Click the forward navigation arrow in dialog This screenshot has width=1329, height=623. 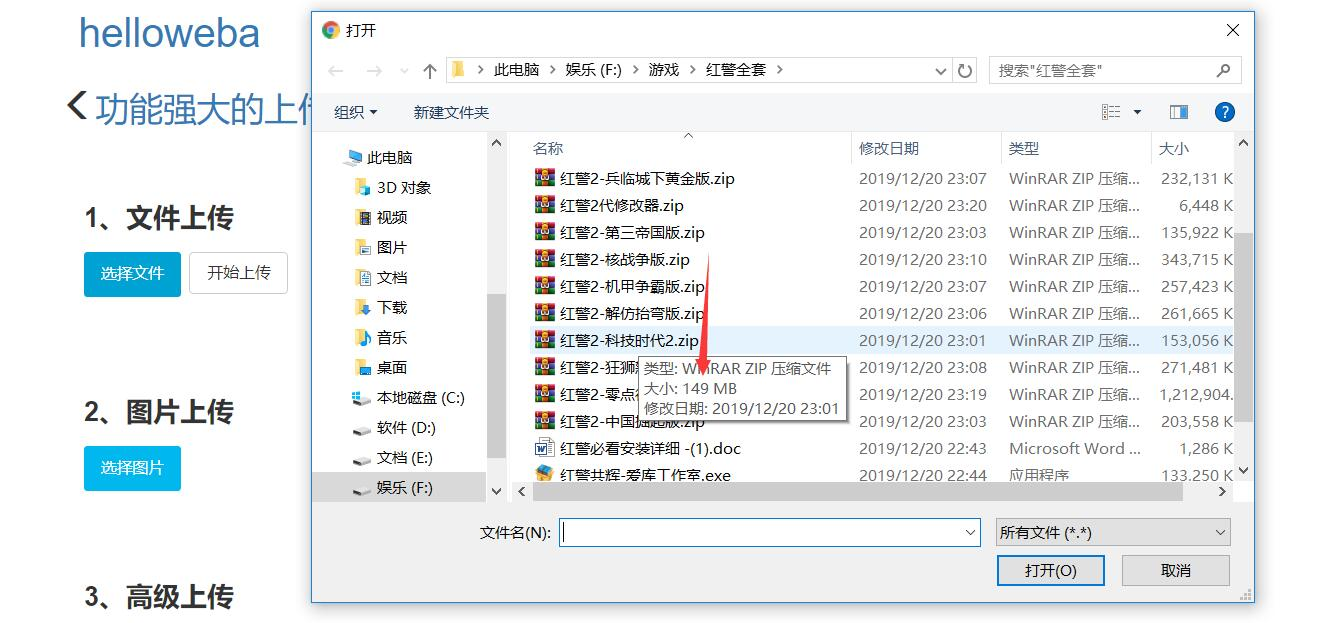[374, 70]
